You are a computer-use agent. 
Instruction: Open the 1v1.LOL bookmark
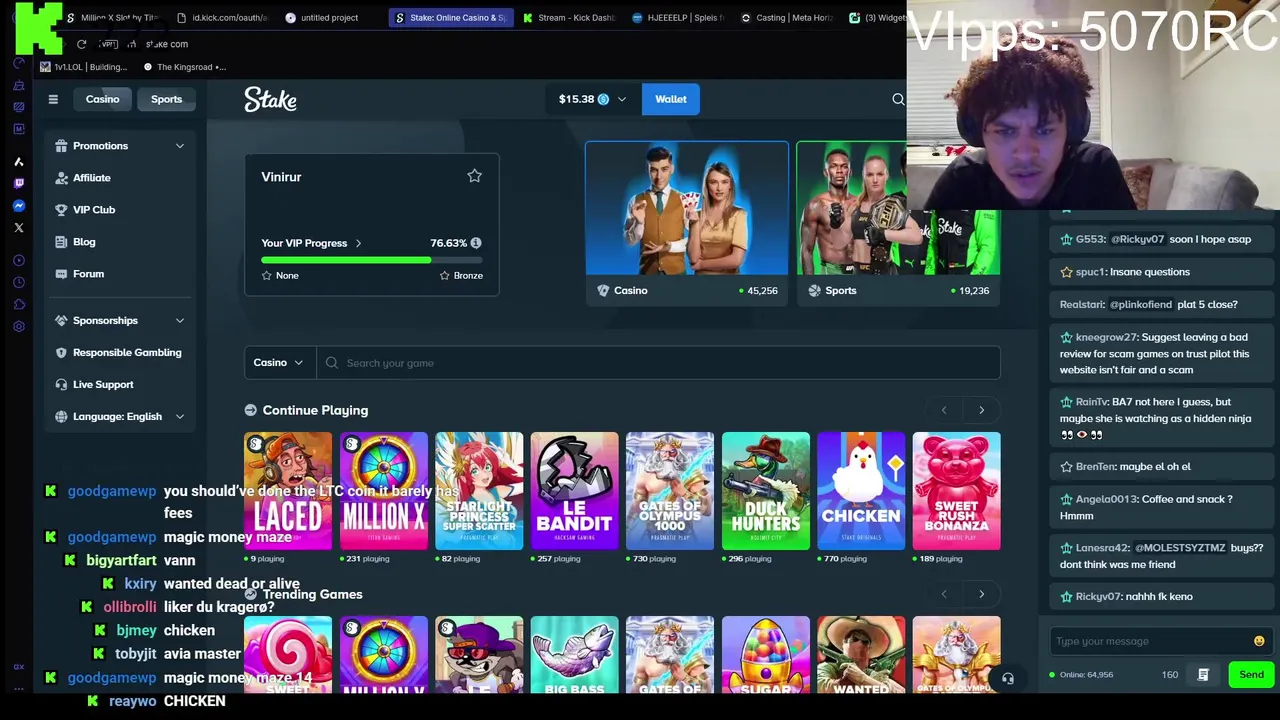[84, 67]
